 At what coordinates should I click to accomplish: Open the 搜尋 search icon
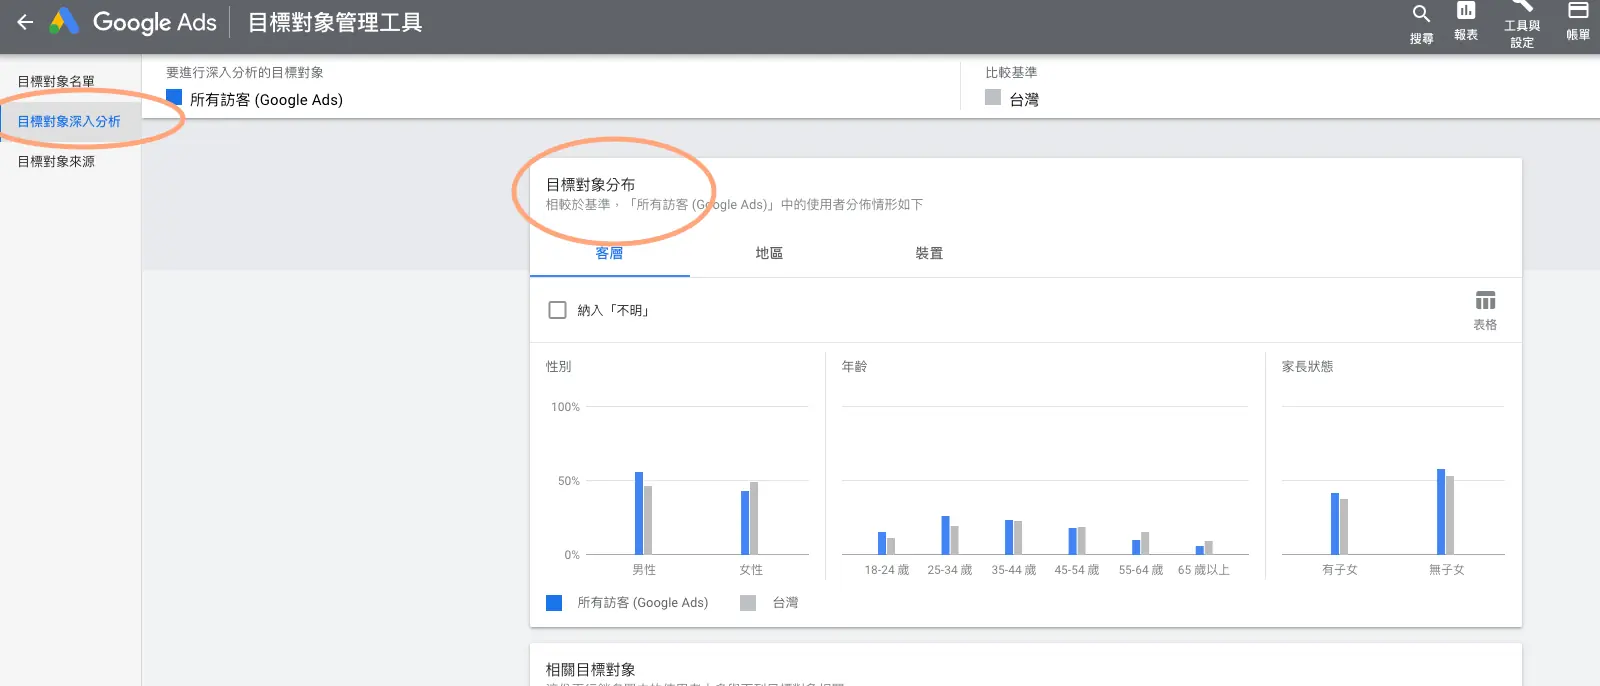1421,24
